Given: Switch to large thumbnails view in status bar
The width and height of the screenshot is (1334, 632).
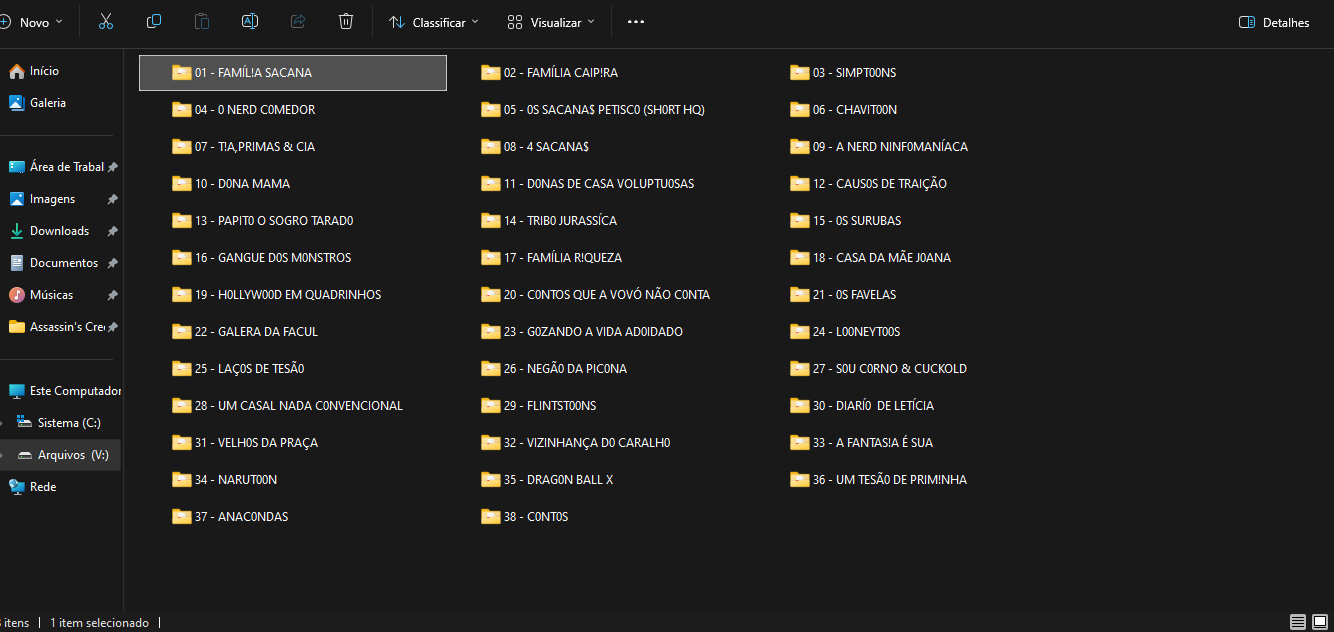Looking at the screenshot, I should pos(1319,622).
